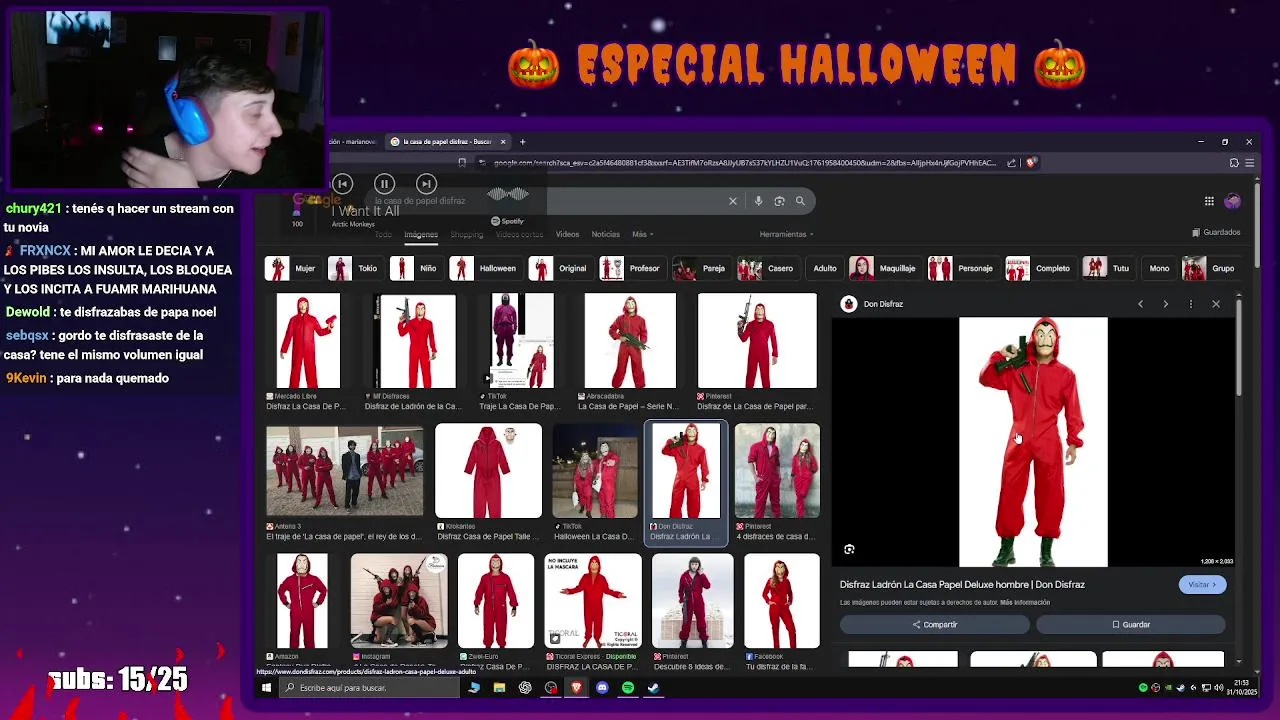Switch to the Imágenes tab
The image size is (1280, 720).
pos(421,234)
